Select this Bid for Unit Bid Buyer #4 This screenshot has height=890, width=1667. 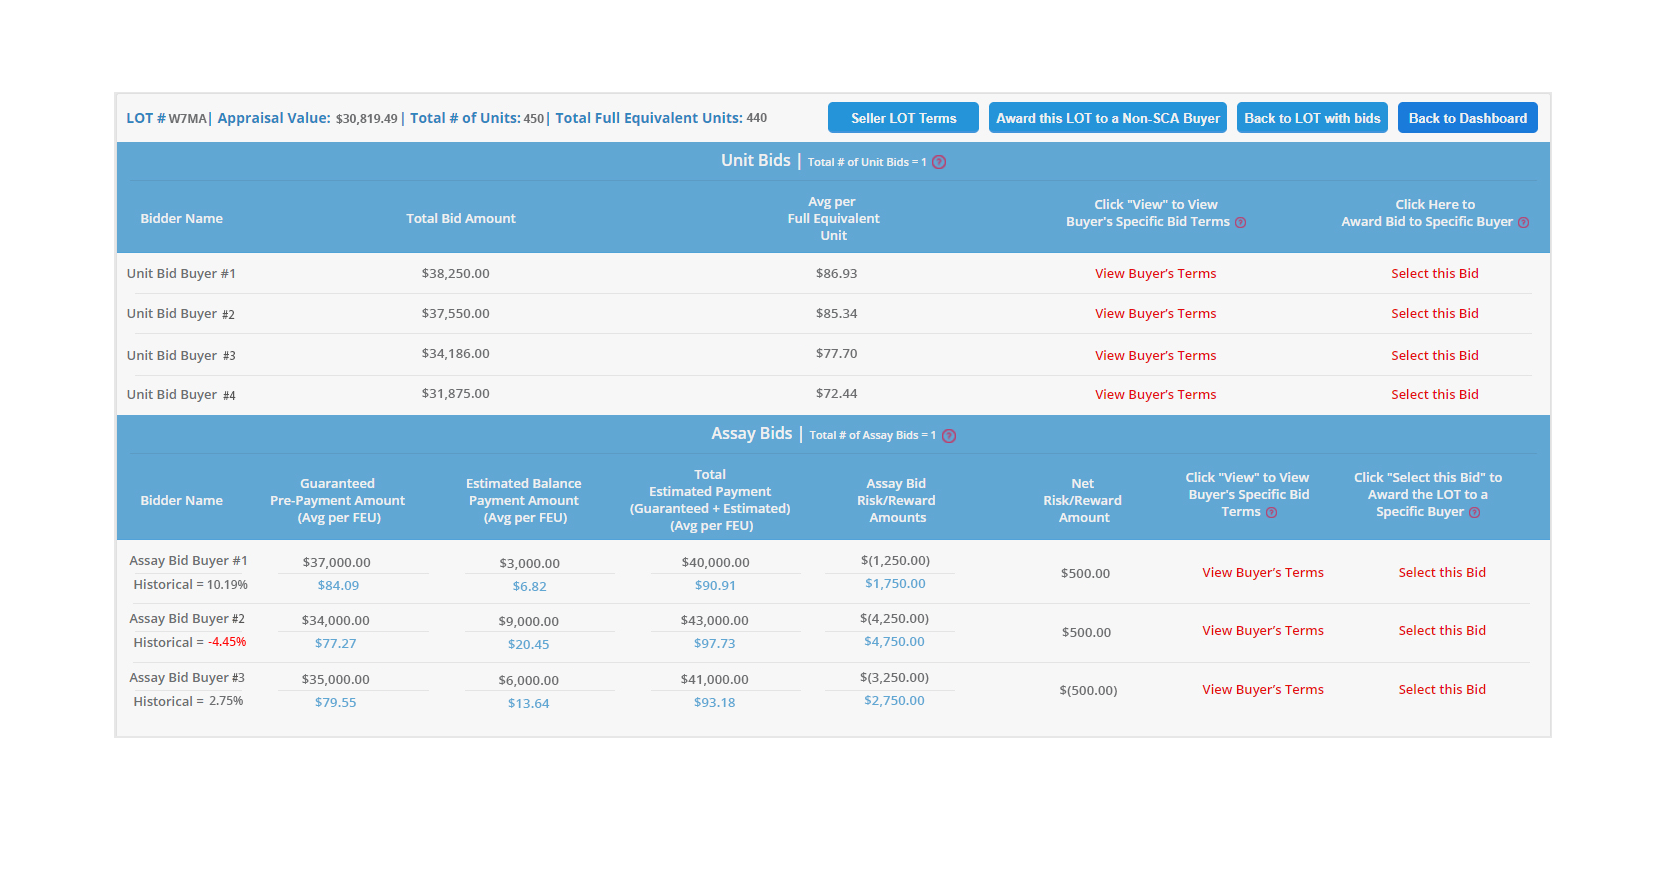1434,395
